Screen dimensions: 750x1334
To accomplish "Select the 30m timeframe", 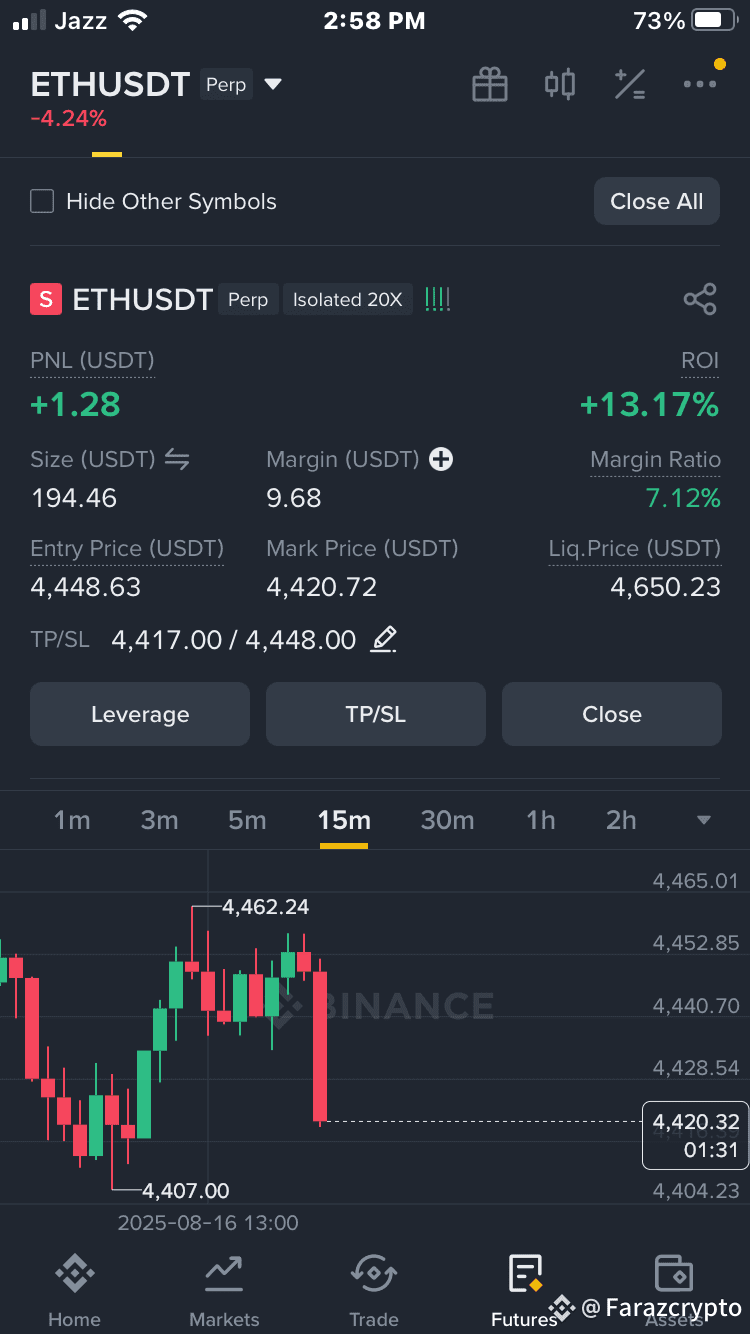I will point(447,820).
